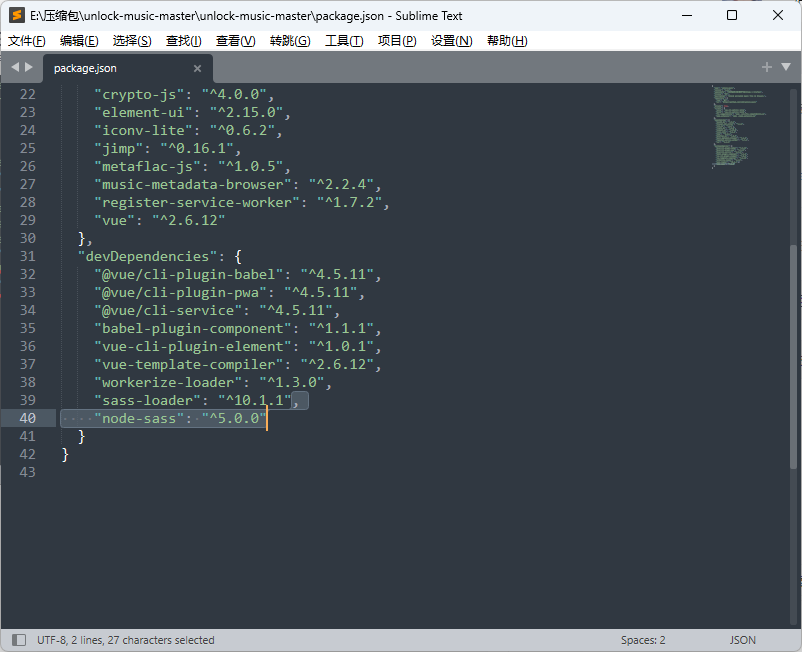Open the 文件(F) menu
Screen dimensions: 802x652
27,41
